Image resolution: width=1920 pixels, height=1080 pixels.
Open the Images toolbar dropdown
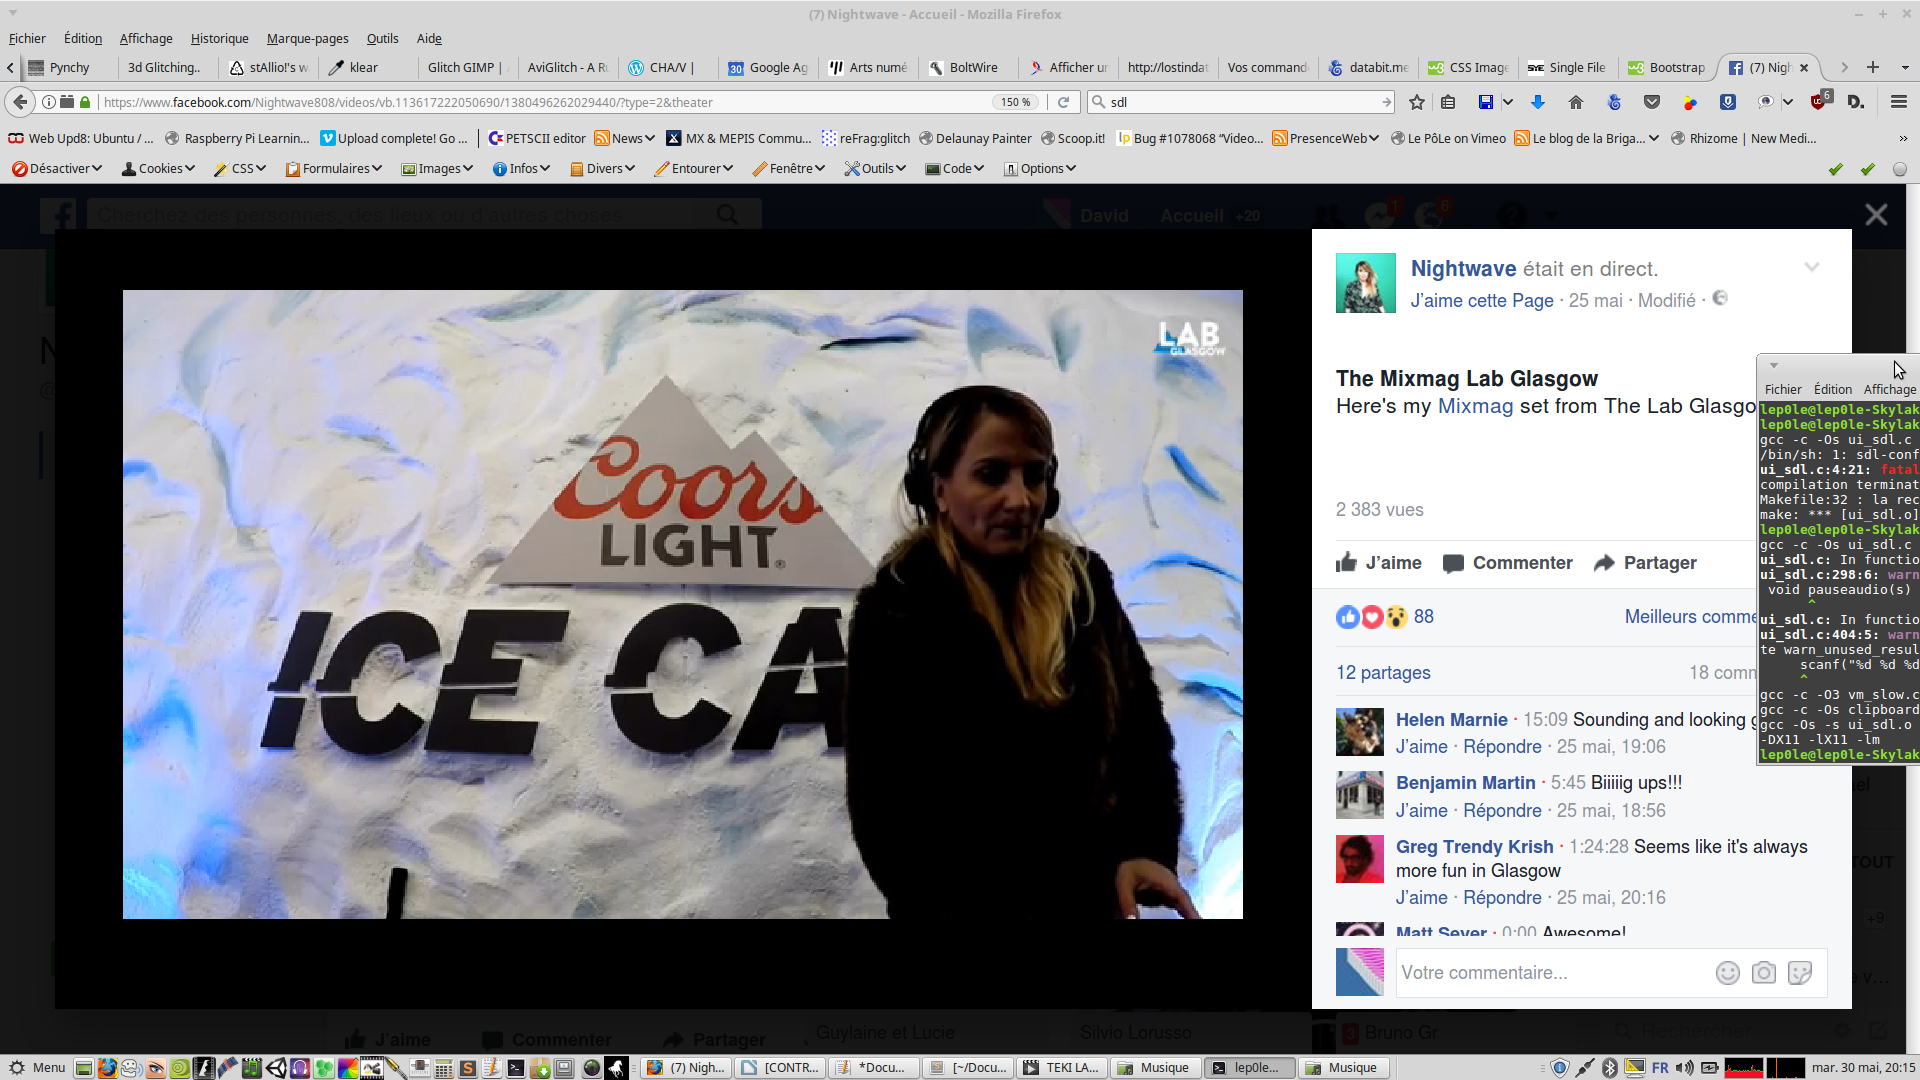pyautogui.click(x=437, y=168)
